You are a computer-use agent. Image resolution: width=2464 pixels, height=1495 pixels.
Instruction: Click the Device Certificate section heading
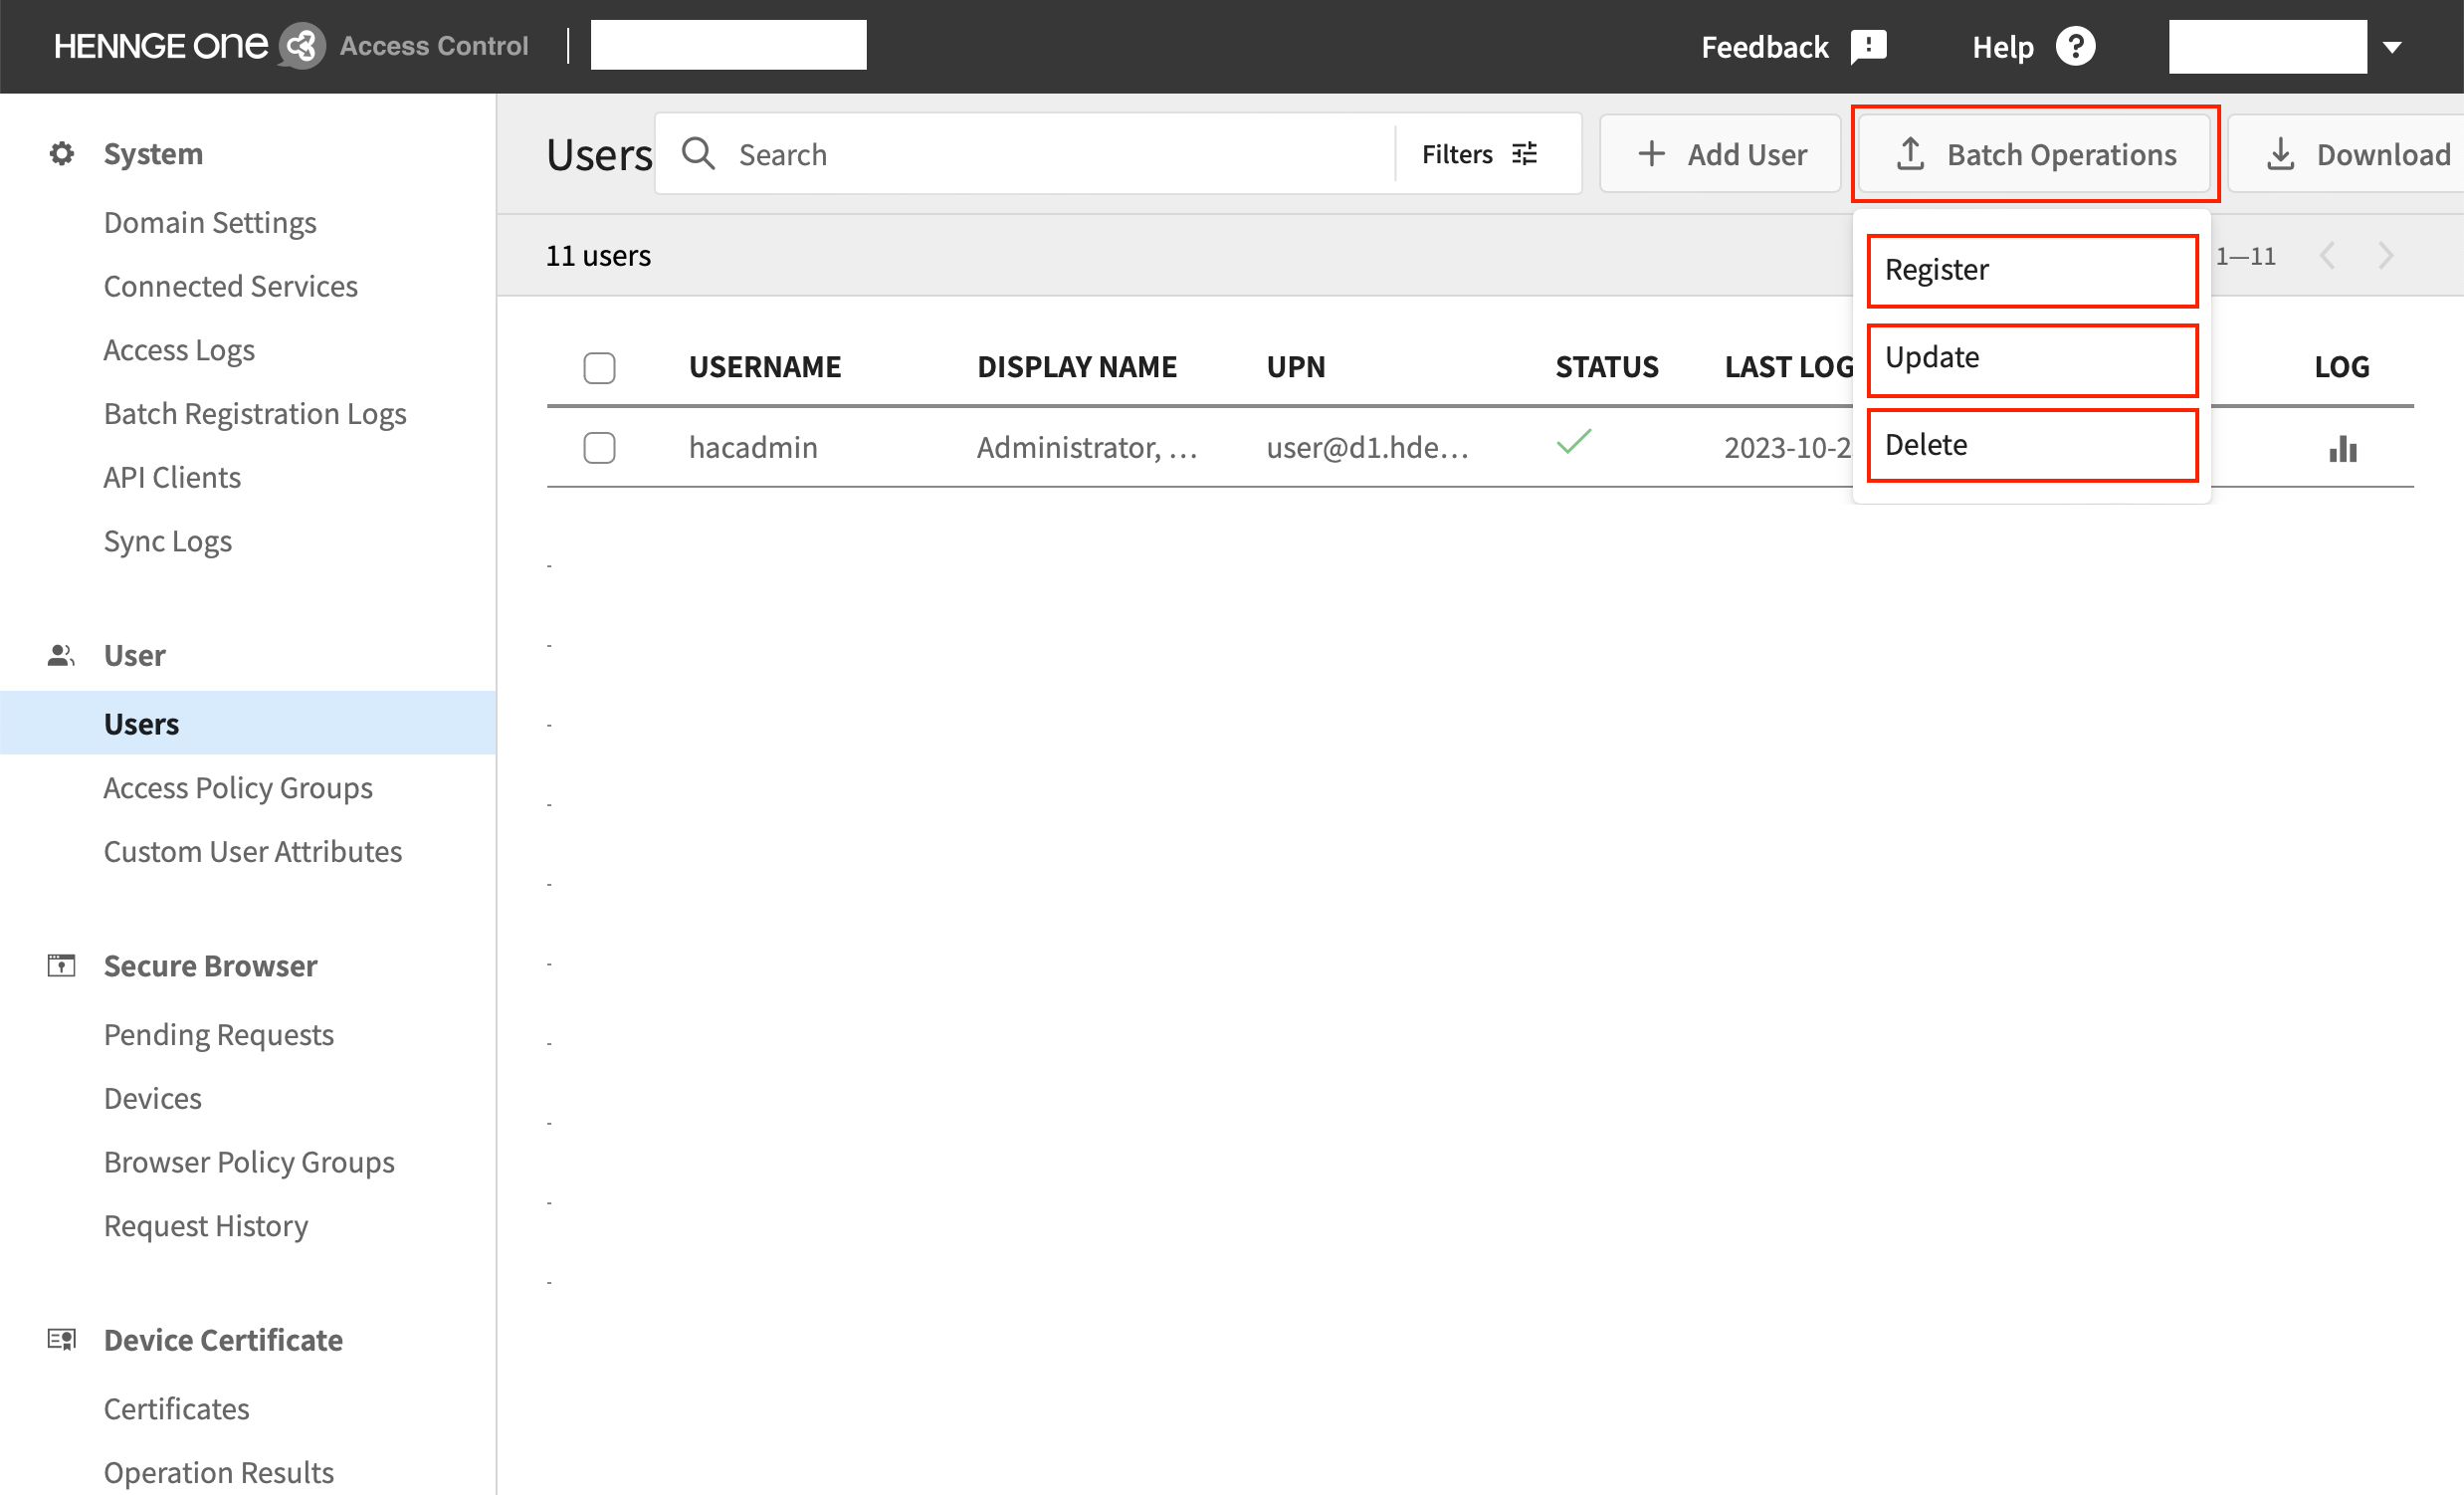223,1339
